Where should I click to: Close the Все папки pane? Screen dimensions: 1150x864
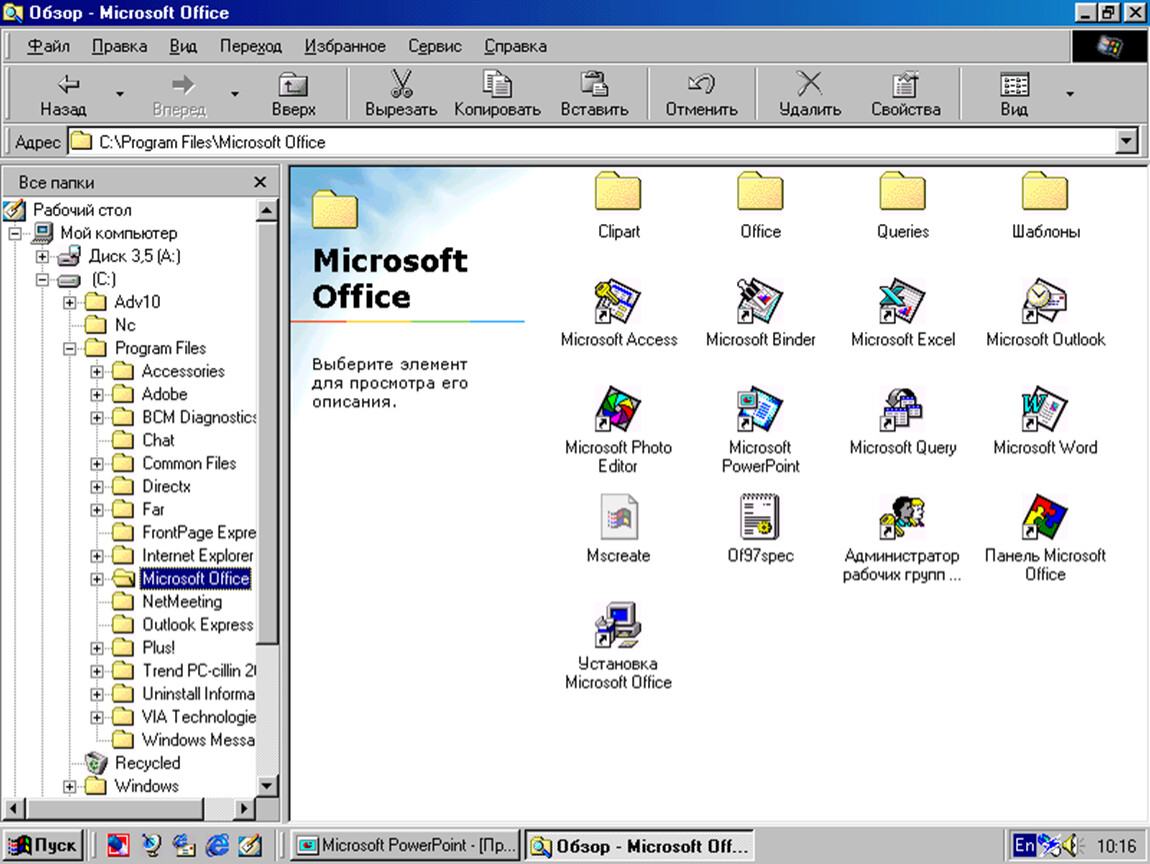tap(260, 182)
